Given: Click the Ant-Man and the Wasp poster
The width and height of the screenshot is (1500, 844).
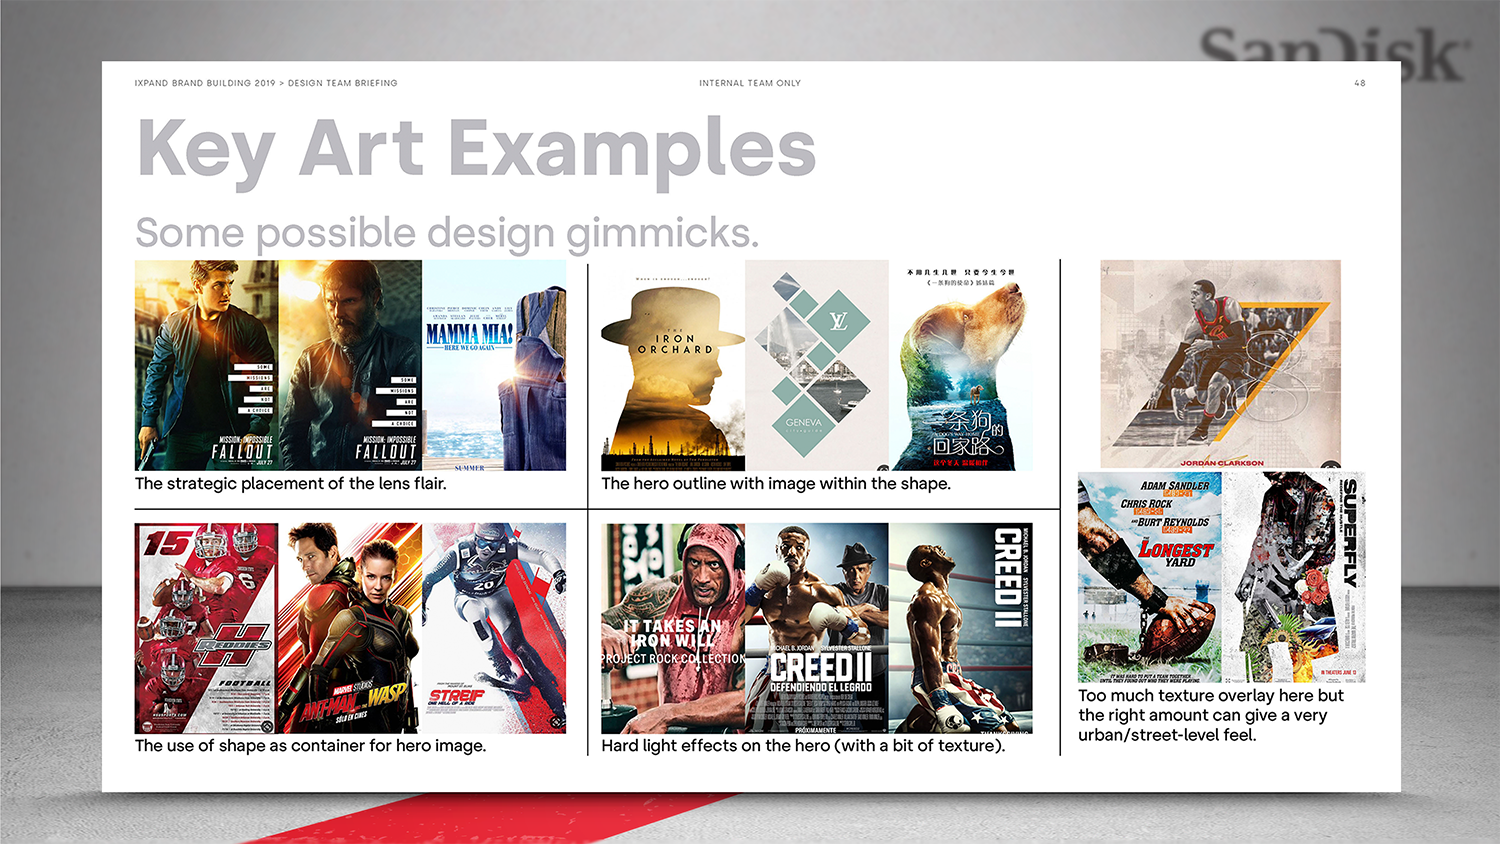Looking at the screenshot, I should coord(350,628).
